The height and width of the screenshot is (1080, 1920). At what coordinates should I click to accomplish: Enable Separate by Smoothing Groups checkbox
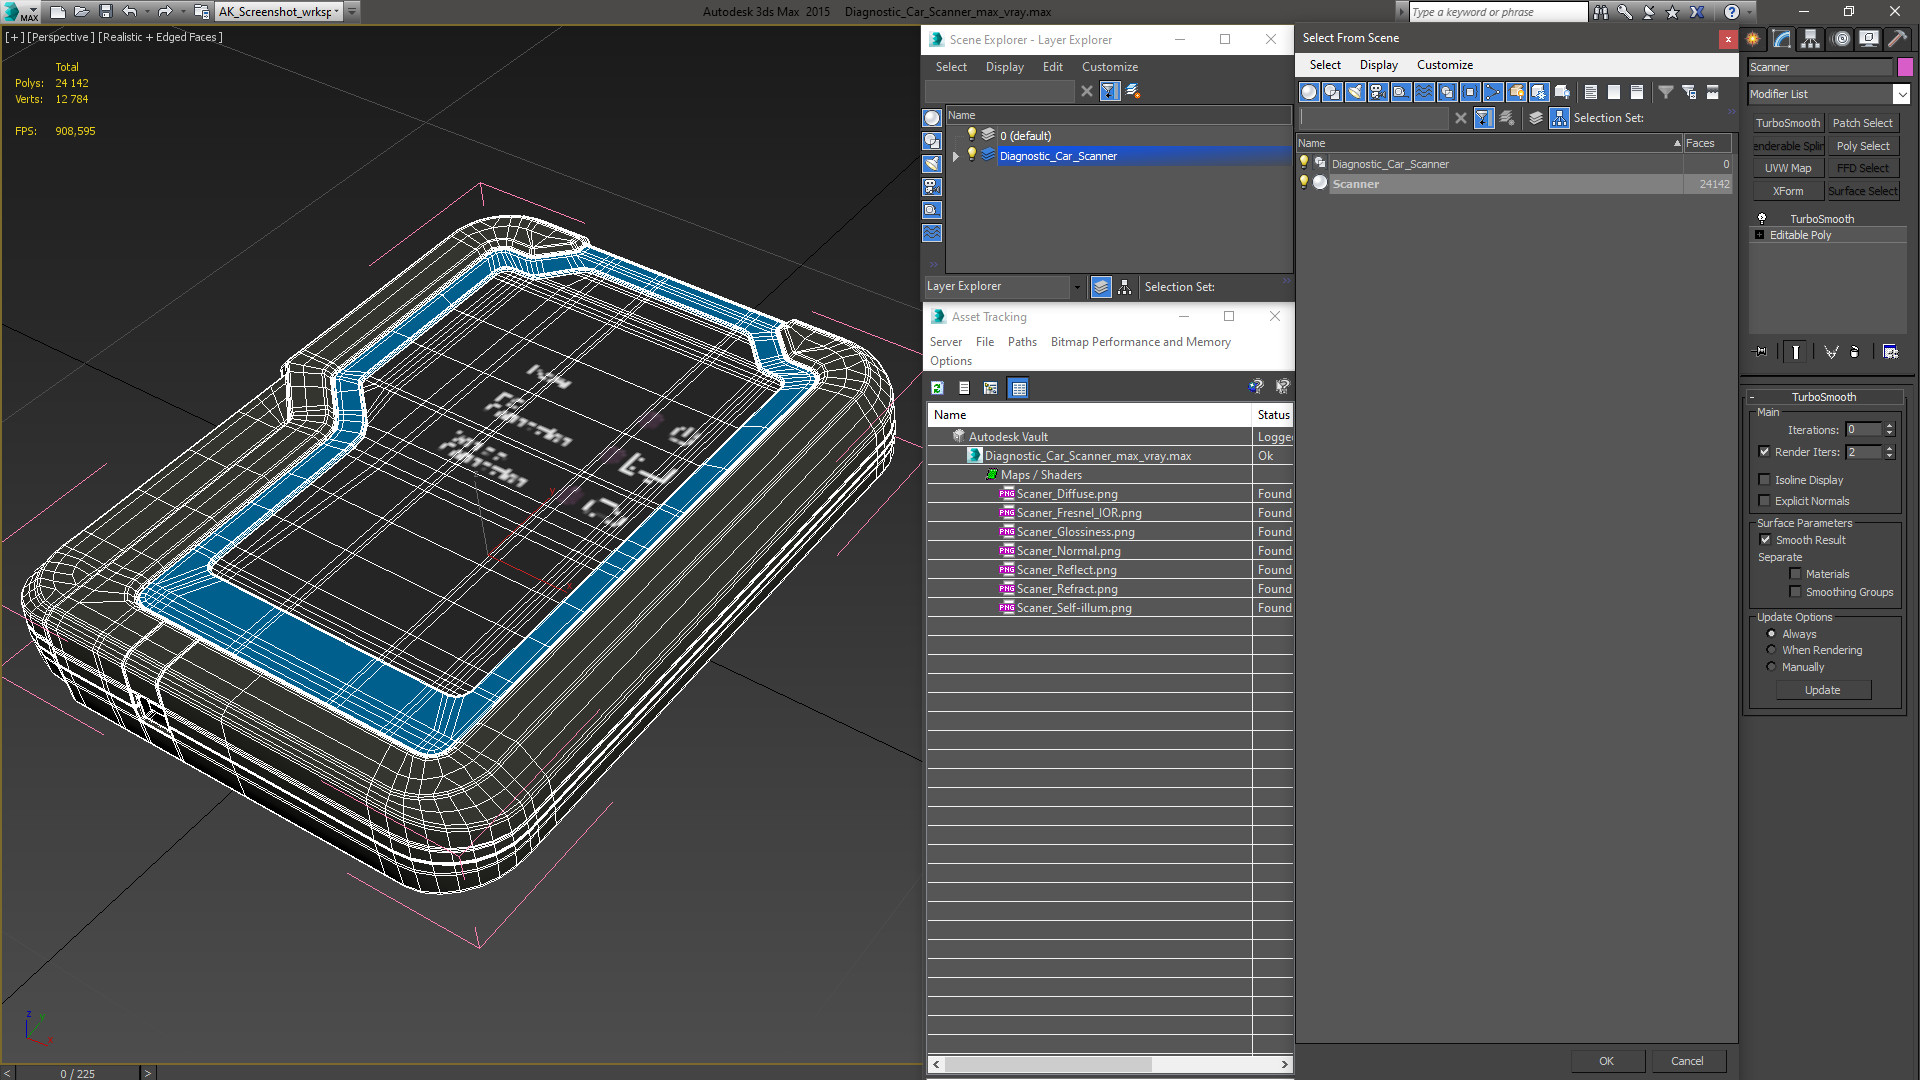(1796, 592)
